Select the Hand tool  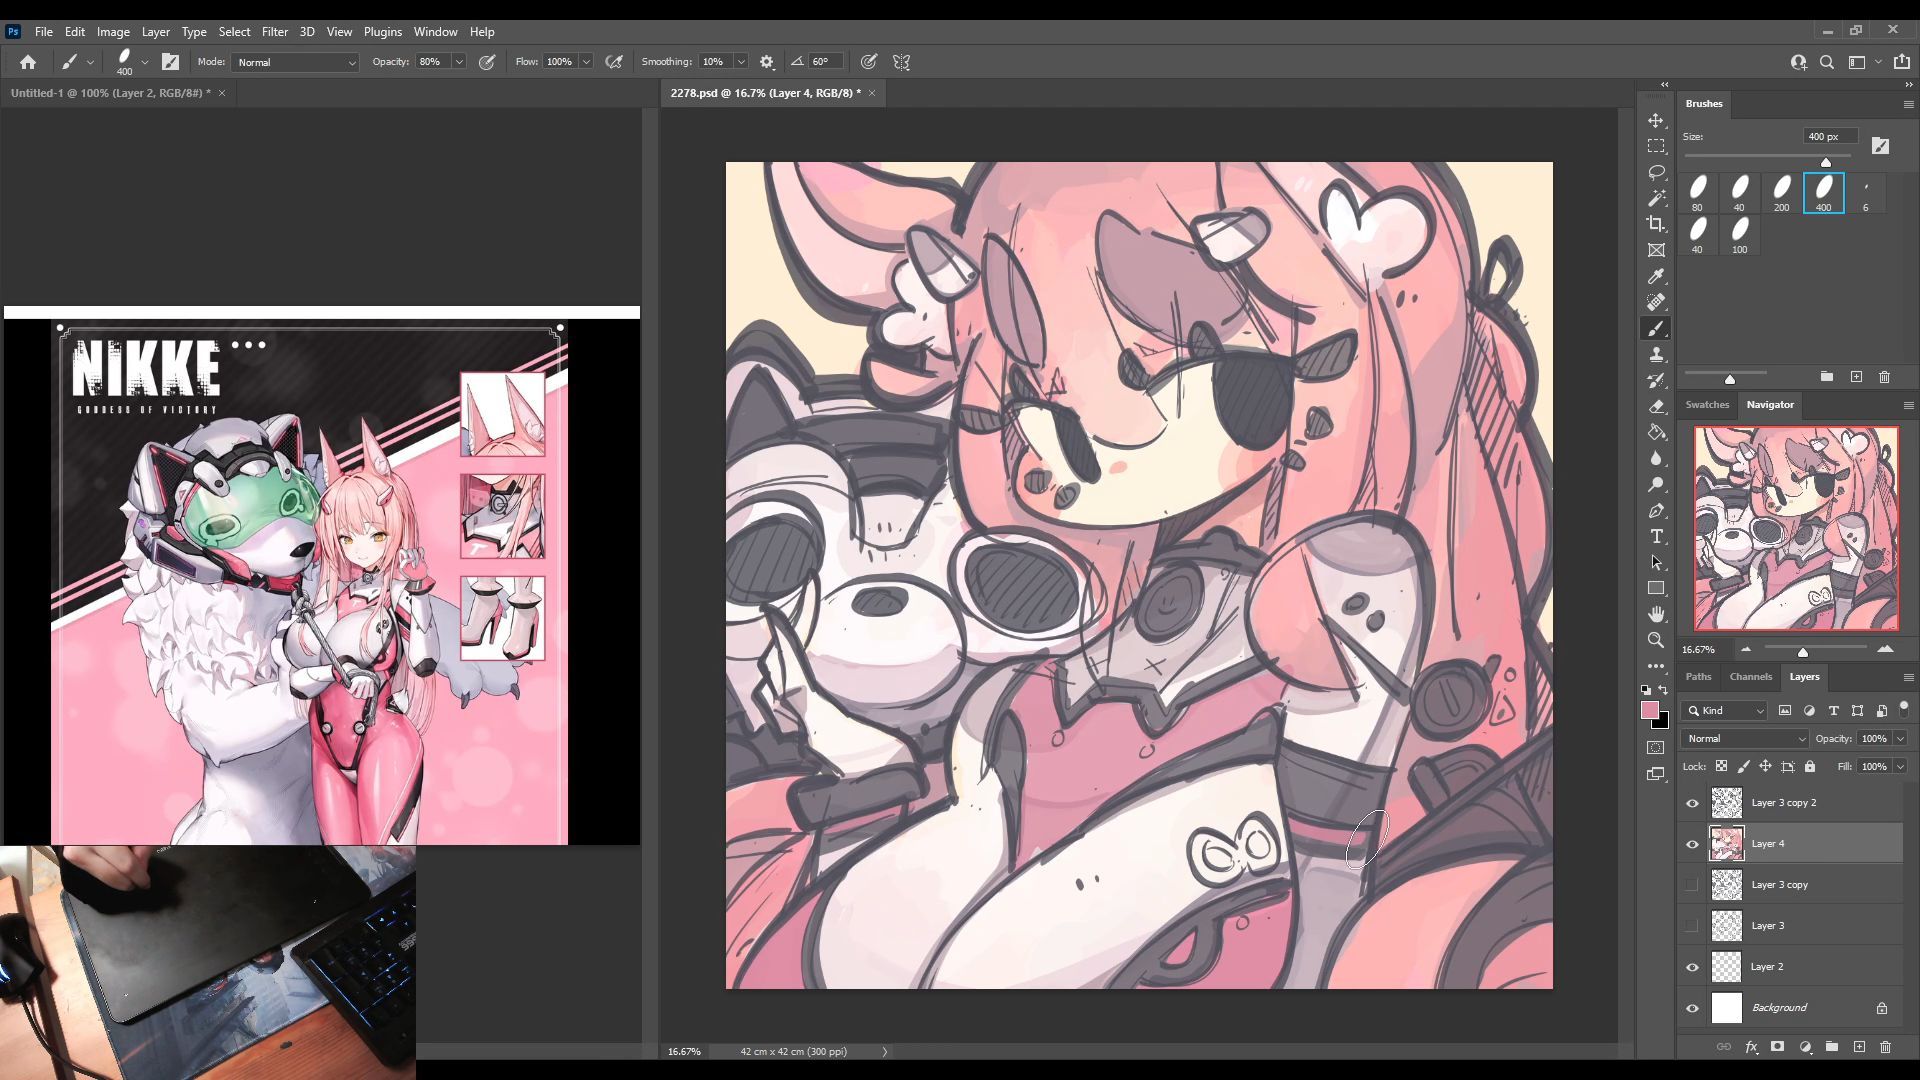click(1656, 614)
